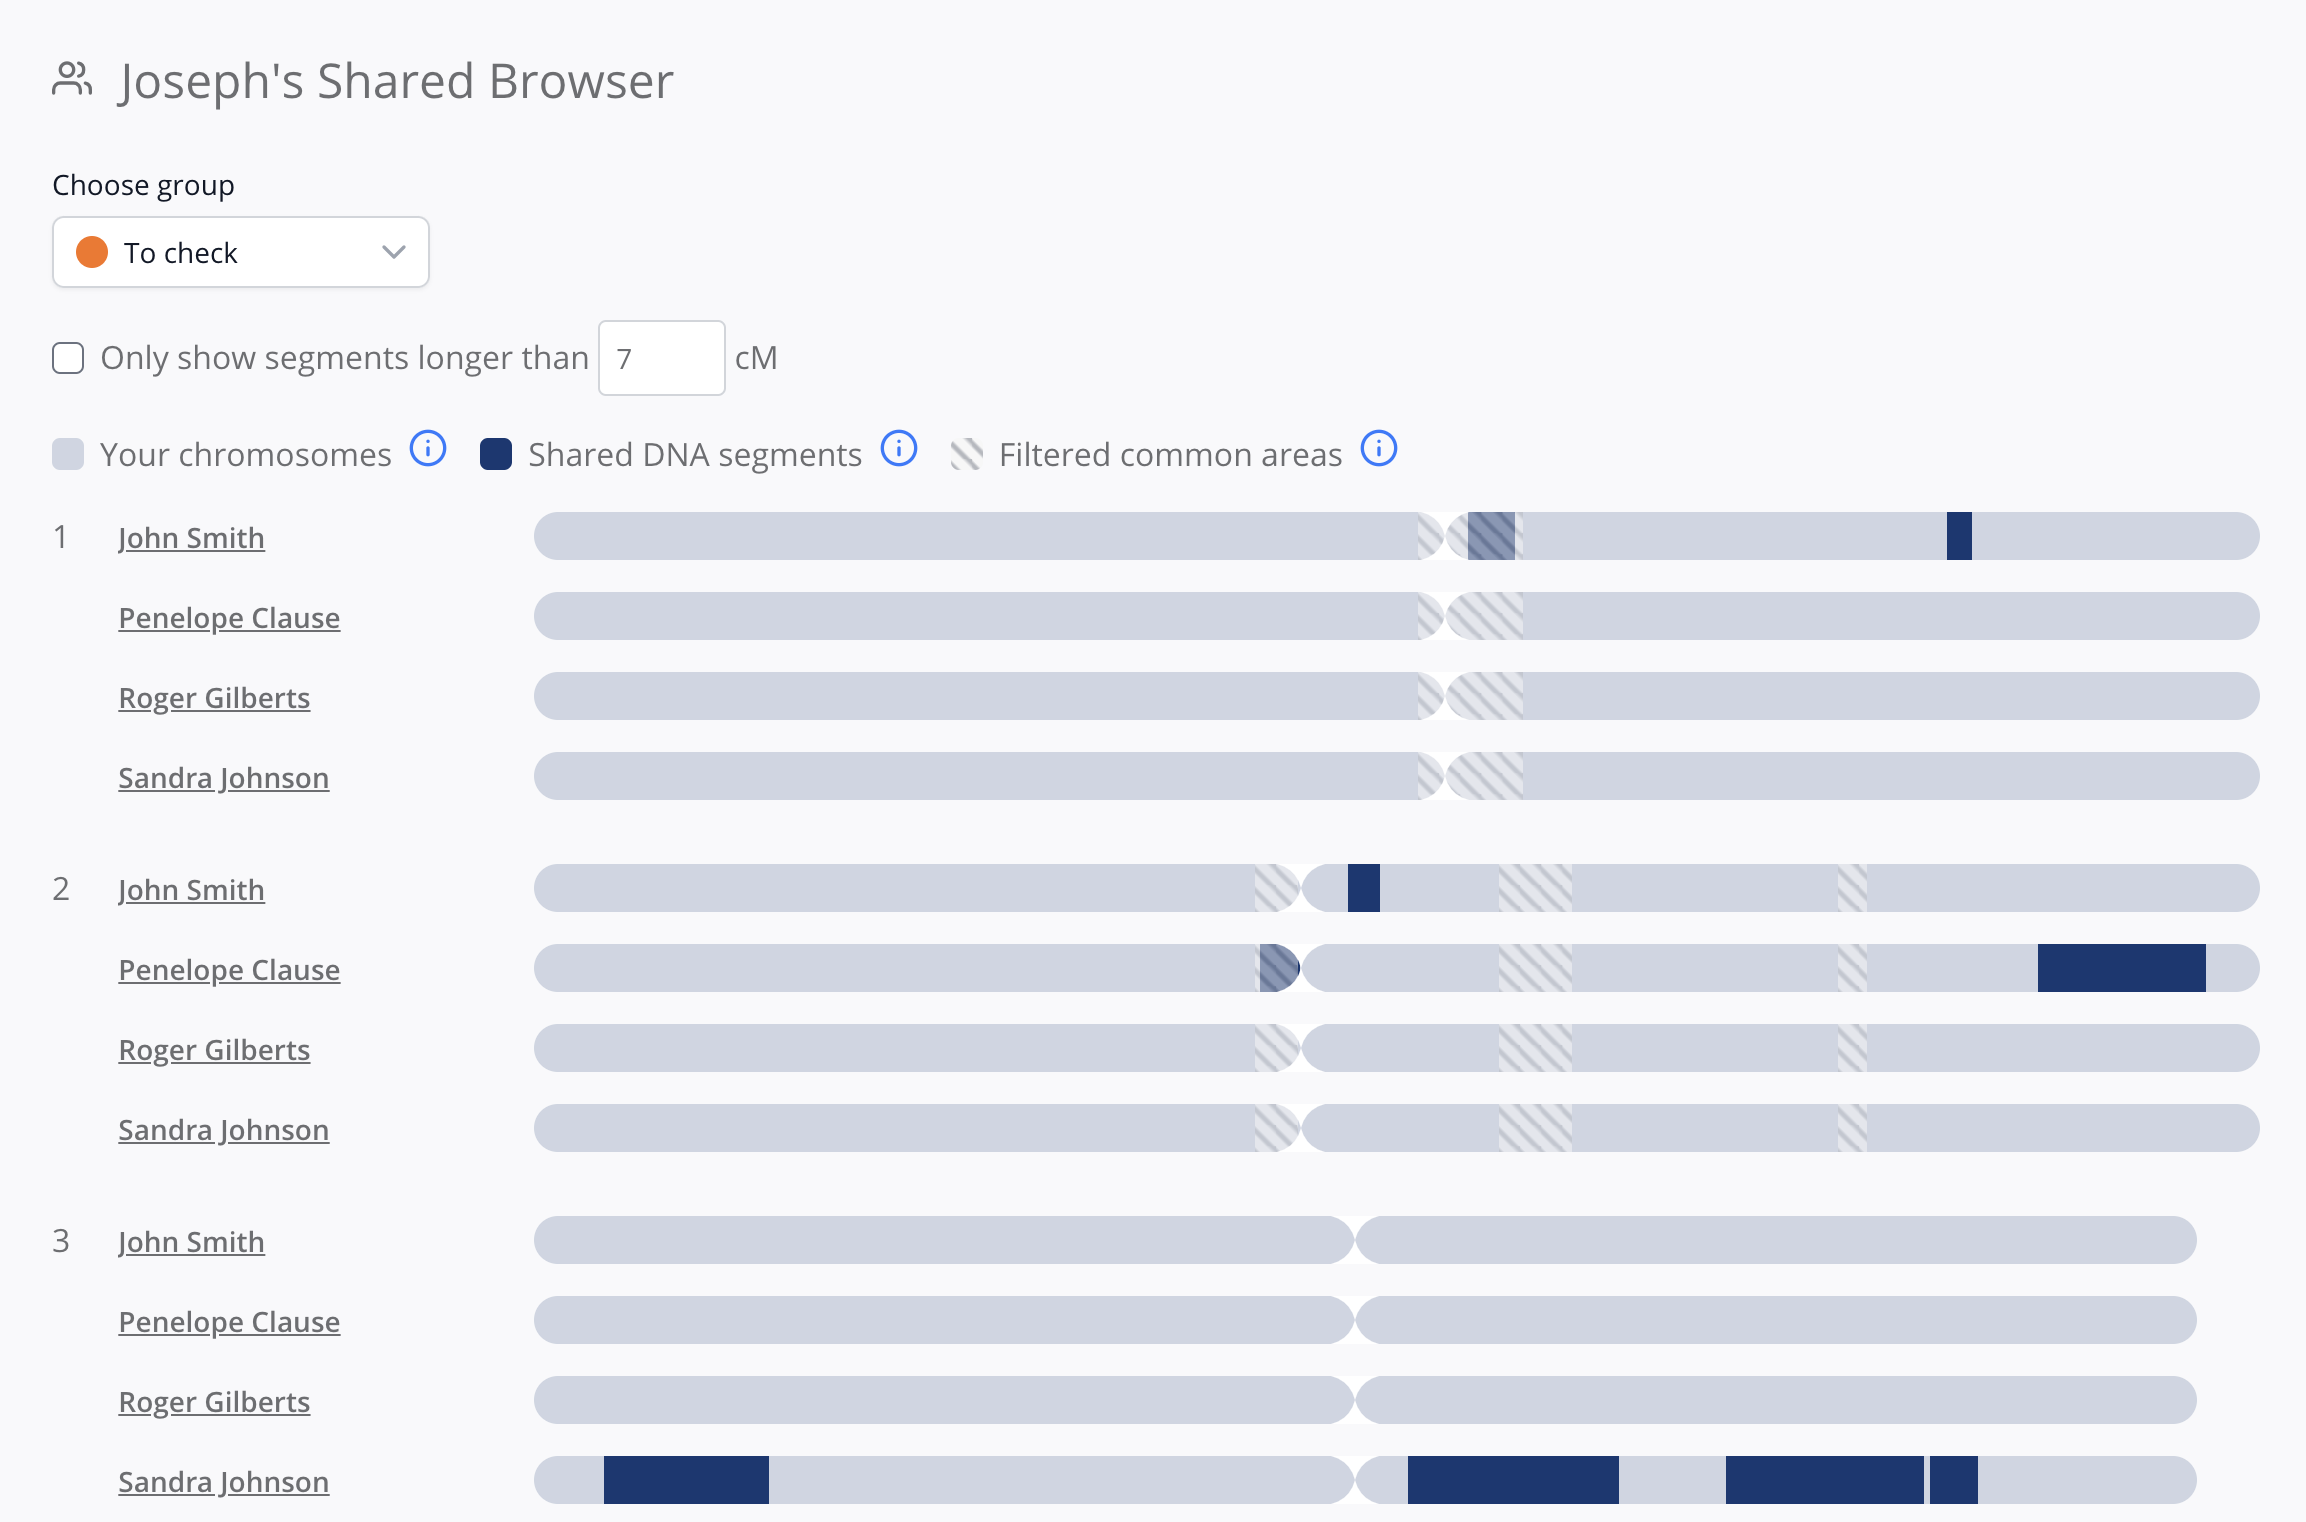This screenshot has height=1522, width=2306.
Task: Open John Smith's profile from chromosome 1
Action: pos(192,537)
